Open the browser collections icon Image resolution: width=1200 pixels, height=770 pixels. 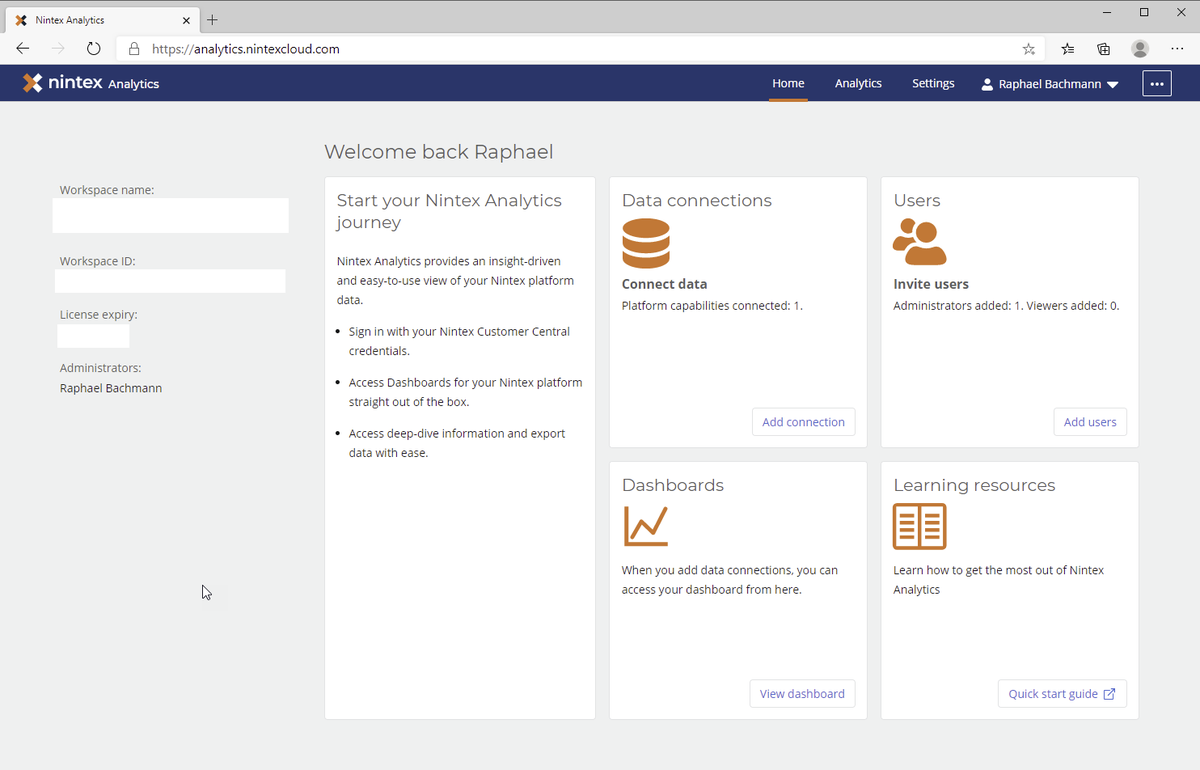point(1104,48)
